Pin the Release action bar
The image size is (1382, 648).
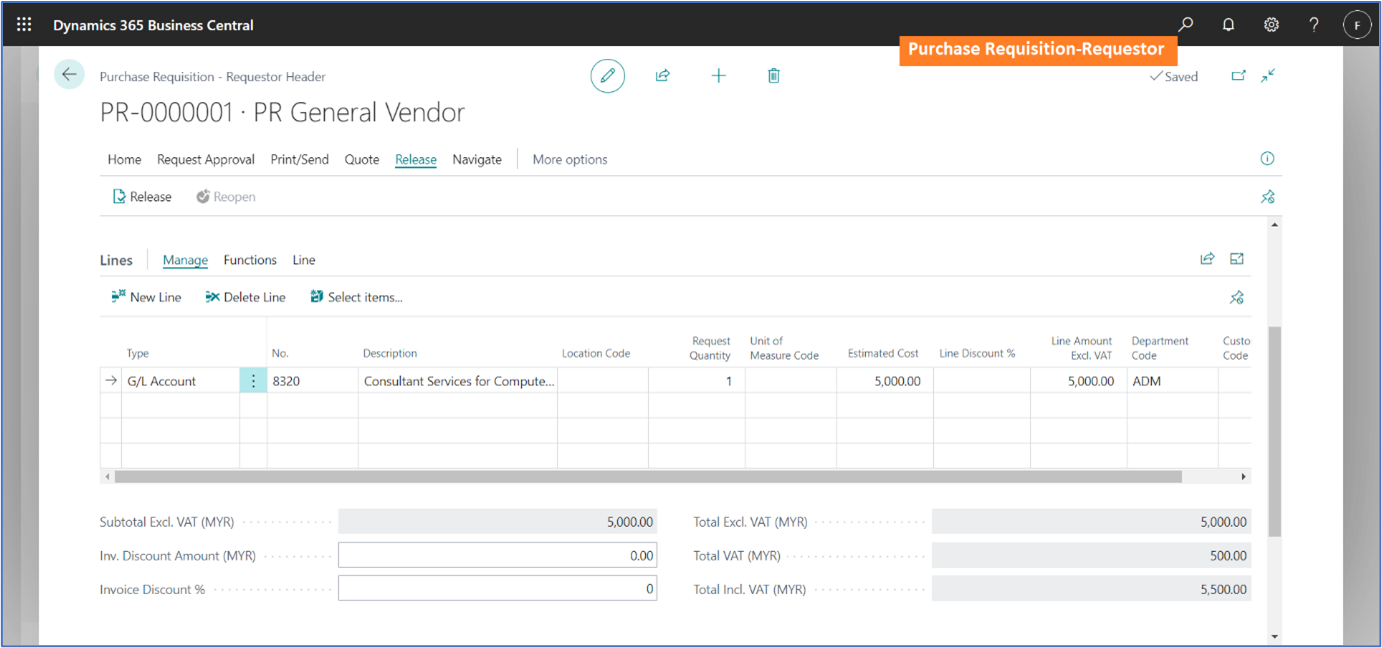pos(1267,197)
